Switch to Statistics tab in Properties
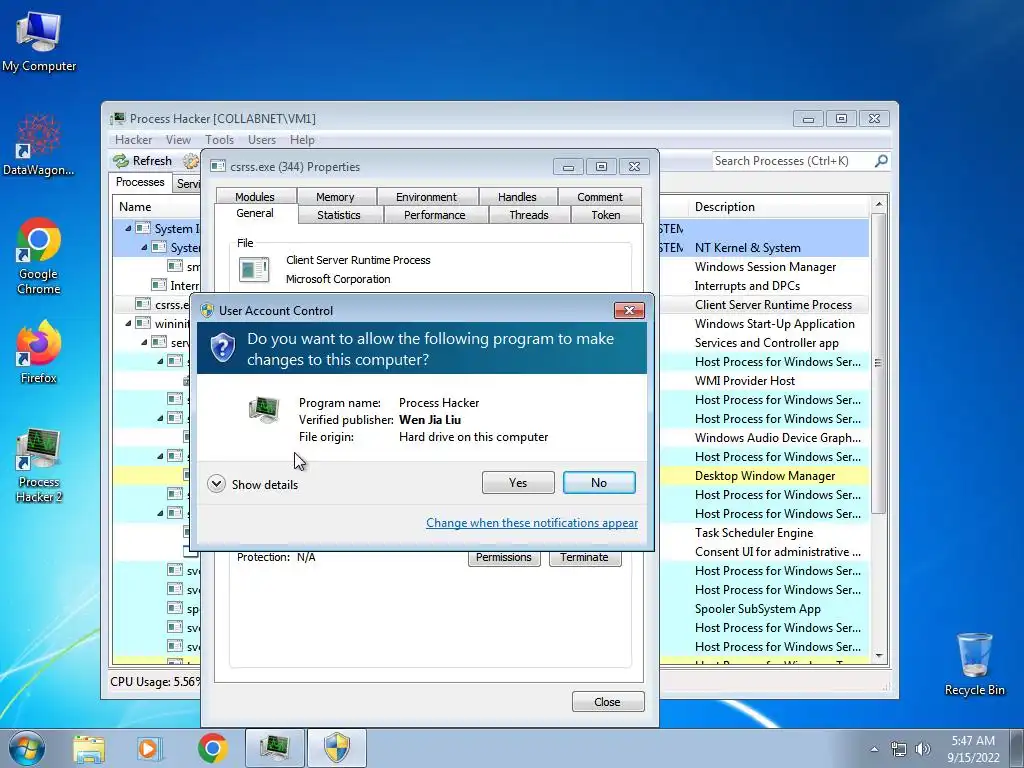The width and height of the screenshot is (1024, 768). tap(338, 215)
